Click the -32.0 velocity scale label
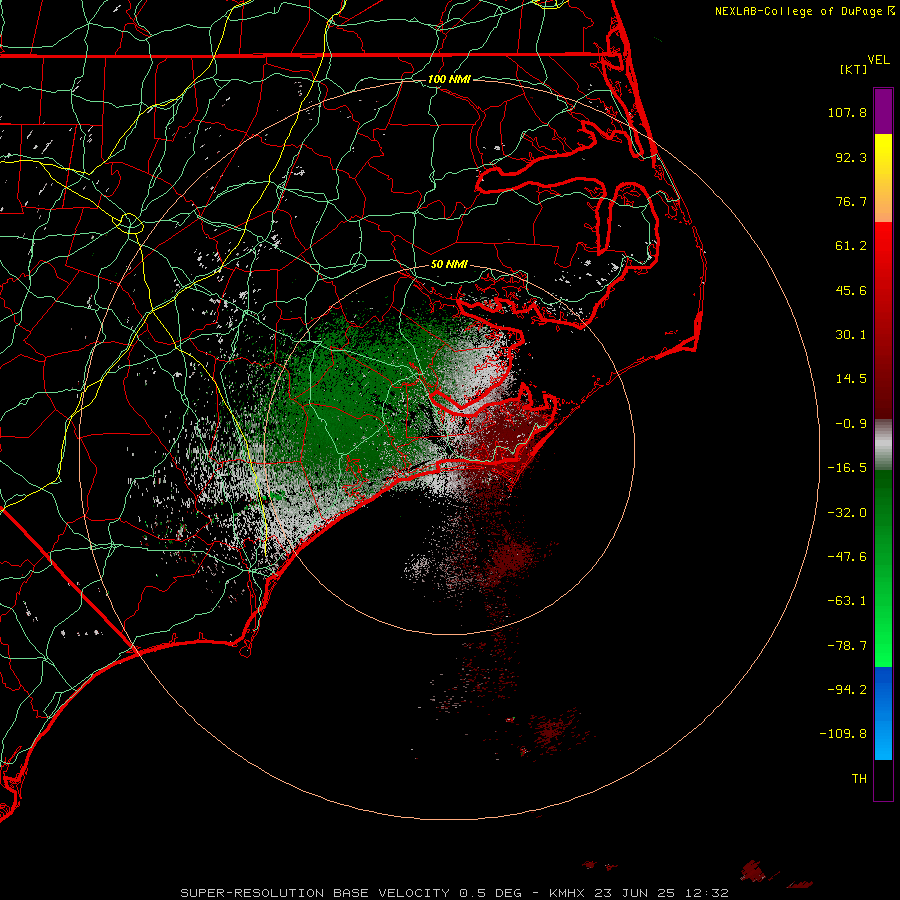The image size is (900, 900). (x=847, y=513)
